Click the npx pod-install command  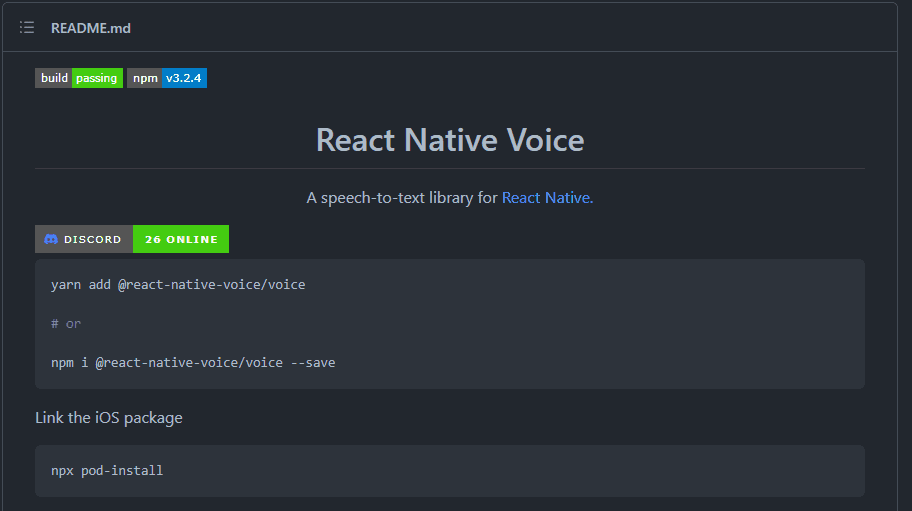pos(107,470)
